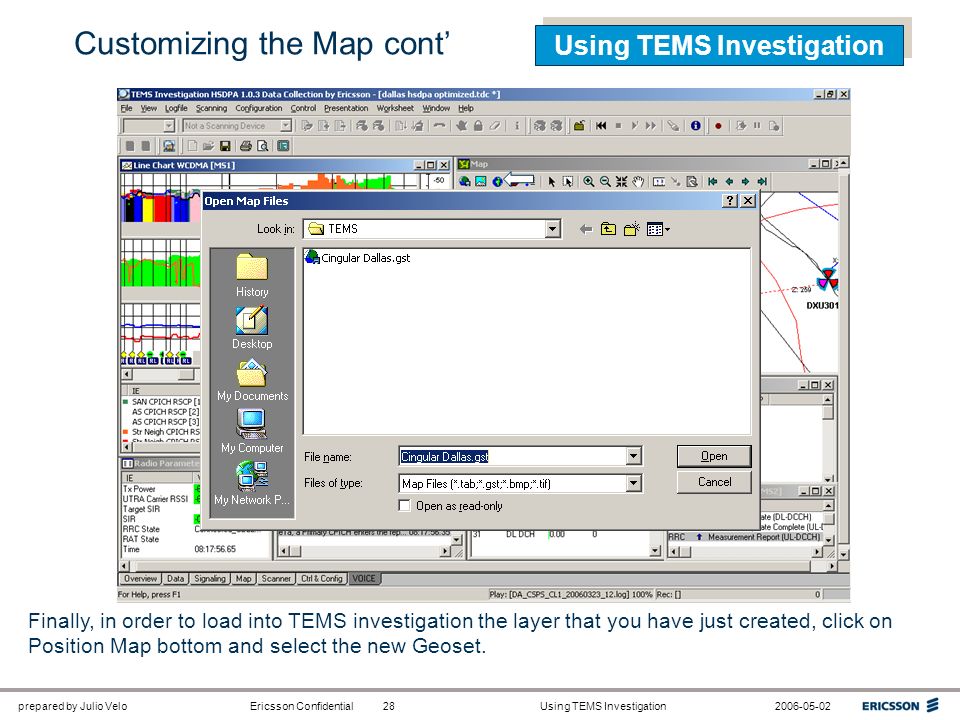Image resolution: width=960 pixels, height=720 pixels.
Task: Click SAN CPICH RSCP [1] legend row
Action: pyautogui.click(x=161, y=402)
